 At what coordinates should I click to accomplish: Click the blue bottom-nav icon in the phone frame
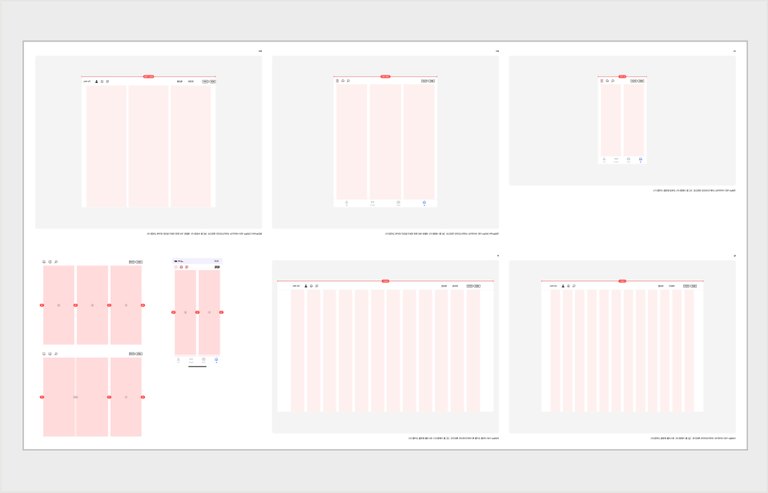click(216, 360)
